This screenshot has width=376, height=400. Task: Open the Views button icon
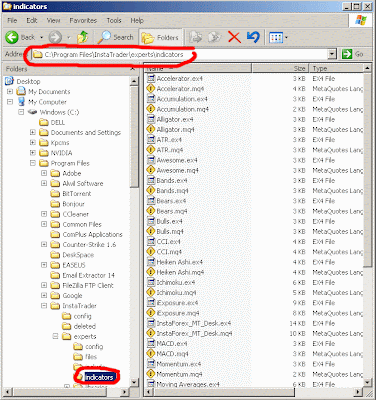pos(276,38)
